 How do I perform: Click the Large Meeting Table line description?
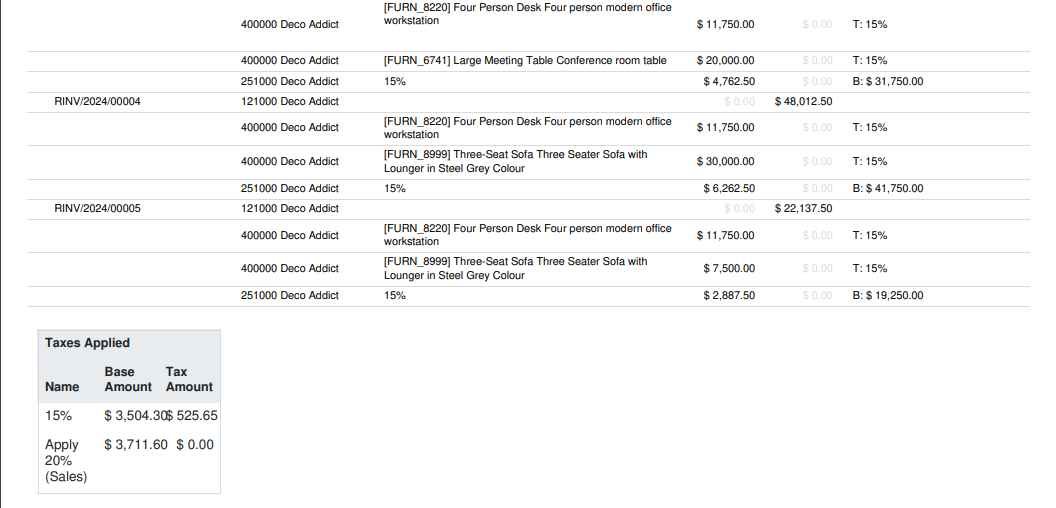[525, 61]
